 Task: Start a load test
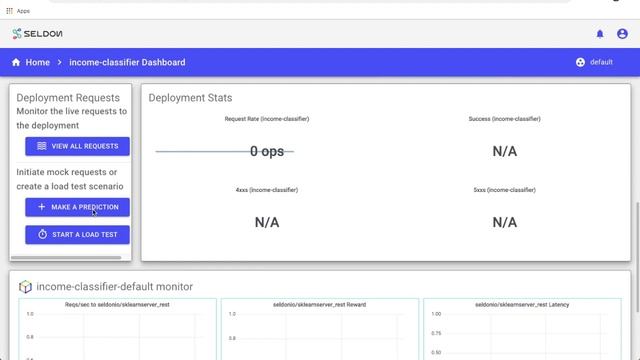click(x=78, y=235)
